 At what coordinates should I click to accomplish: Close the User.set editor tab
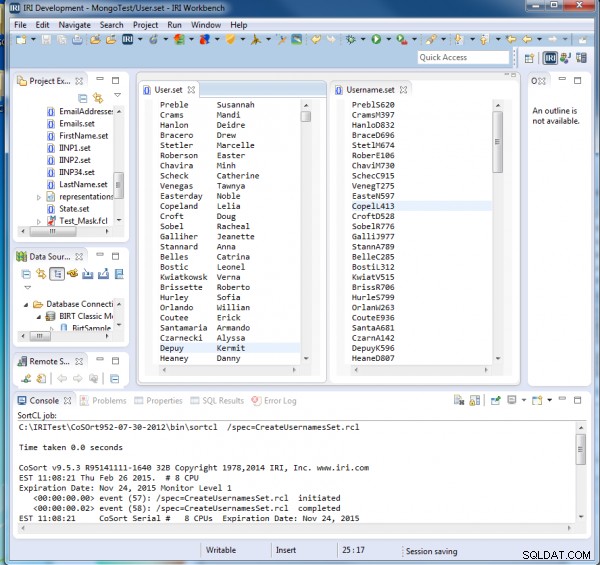click(x=191, y=90)
